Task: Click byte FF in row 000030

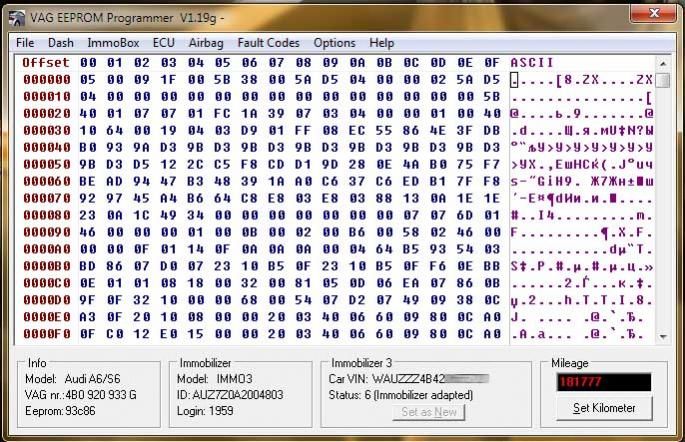Action: tap(303, 131)
